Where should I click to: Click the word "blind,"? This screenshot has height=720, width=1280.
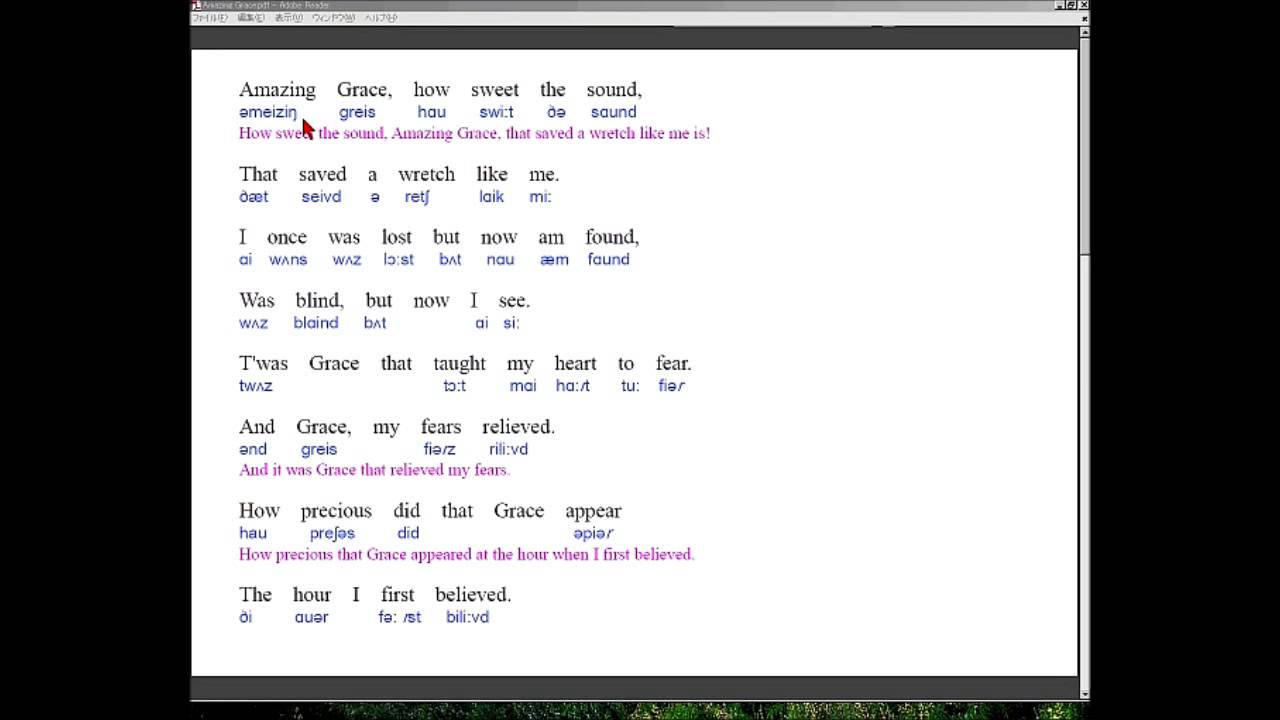click(x=319, y=300)
